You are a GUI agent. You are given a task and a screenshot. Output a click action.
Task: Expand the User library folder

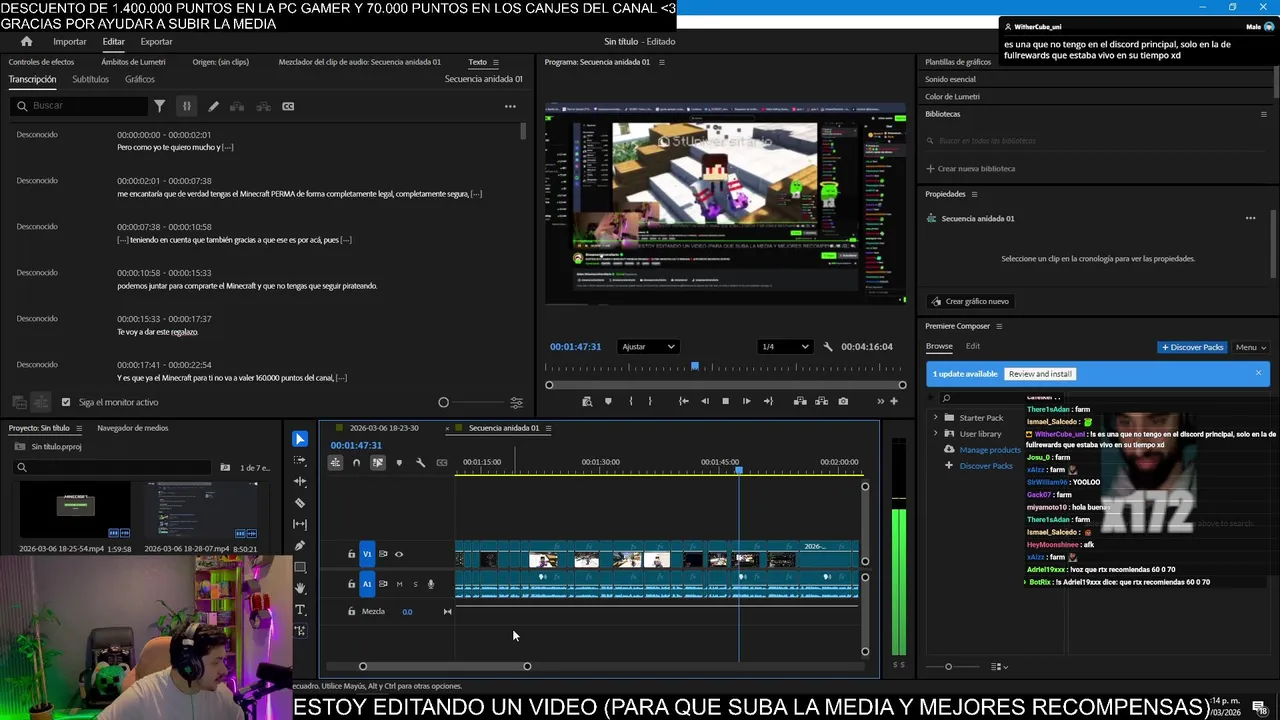936,433
